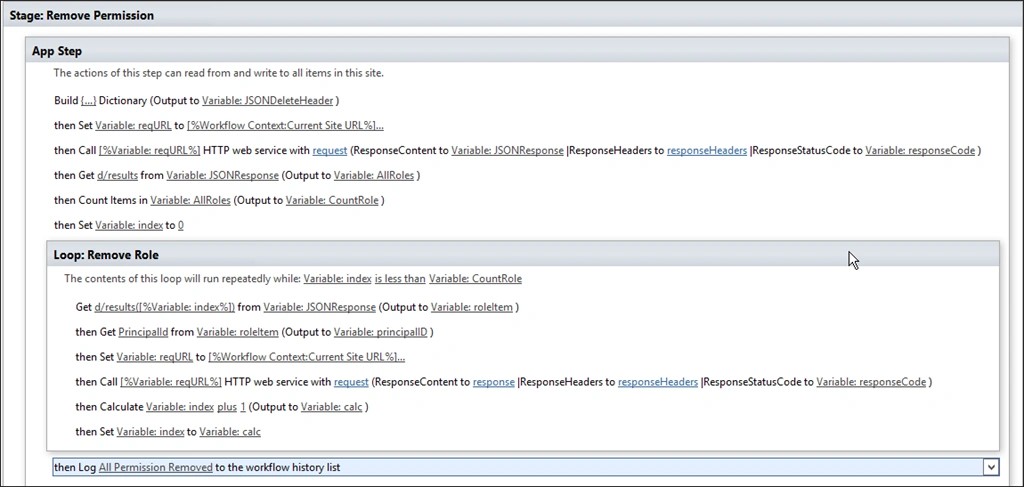Click Variable: reqURL in the loop's Set action
The height and width of the screenshot is (487, 1024).
click(x=155, y=357)
